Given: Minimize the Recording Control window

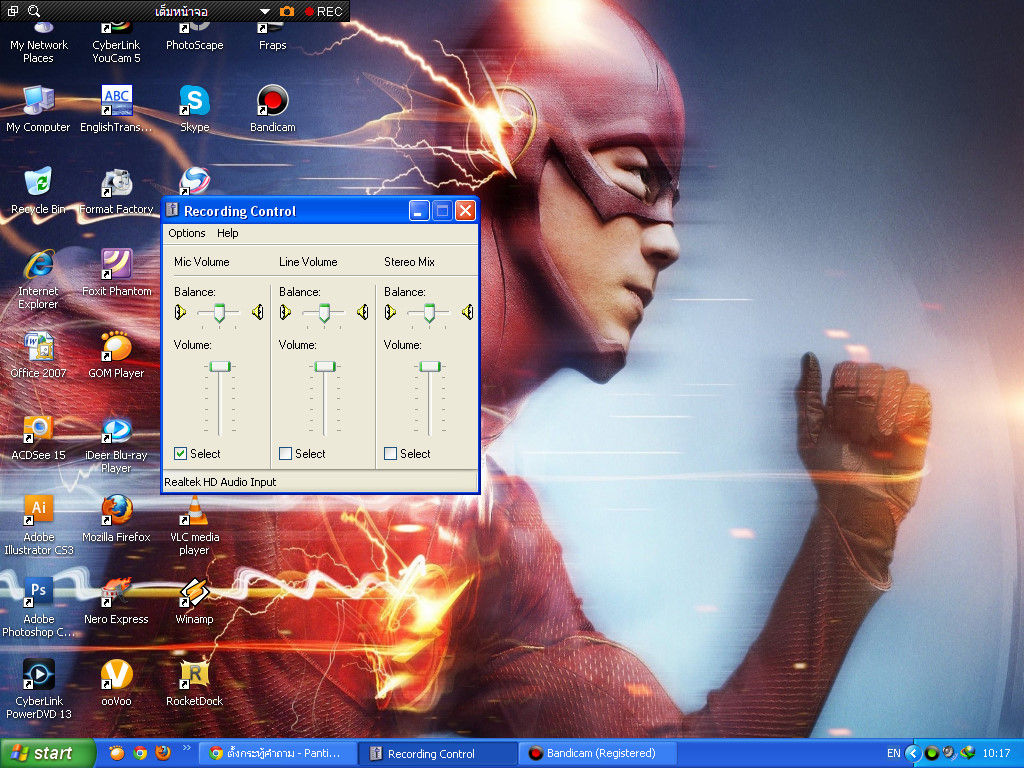Looking at the screenshot, I should 419,210.
